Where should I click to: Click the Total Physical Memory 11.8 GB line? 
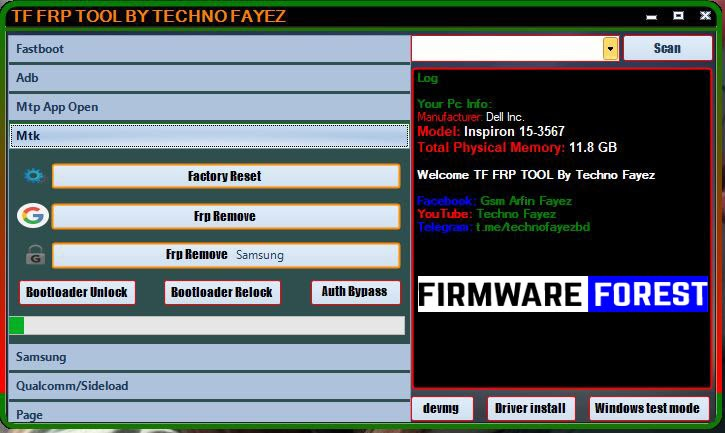point(517,148)
